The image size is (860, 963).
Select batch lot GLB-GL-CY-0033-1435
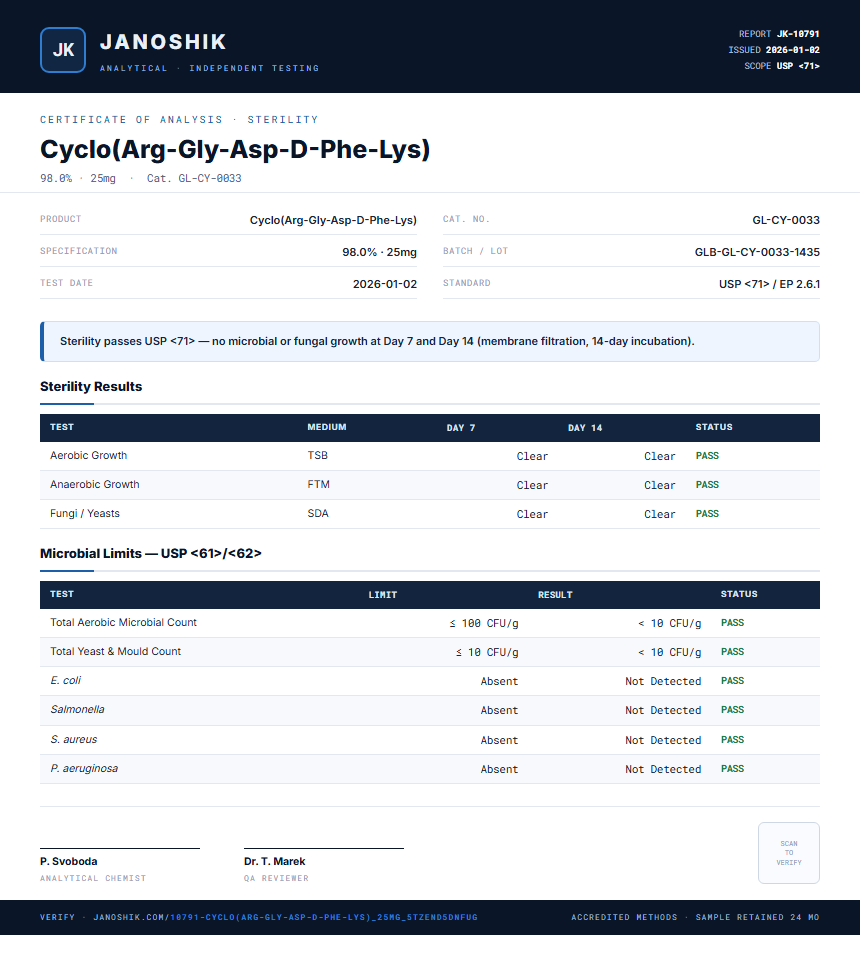pyautogui.click(x=757, y=252)
